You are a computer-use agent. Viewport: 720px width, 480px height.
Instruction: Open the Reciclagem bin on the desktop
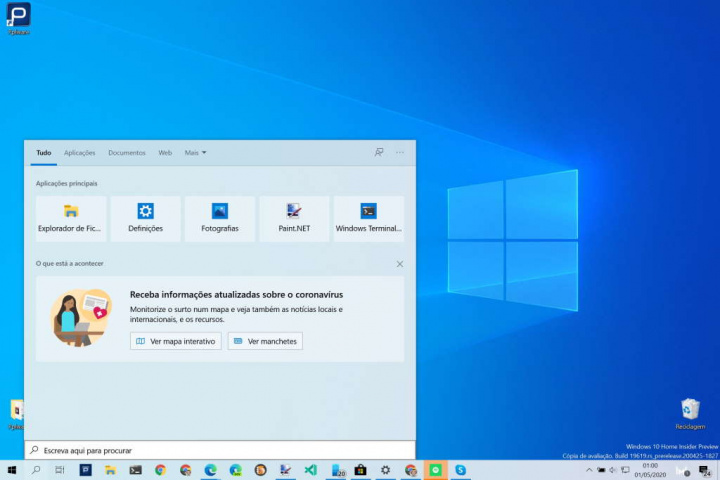click(x=690, y=410)
